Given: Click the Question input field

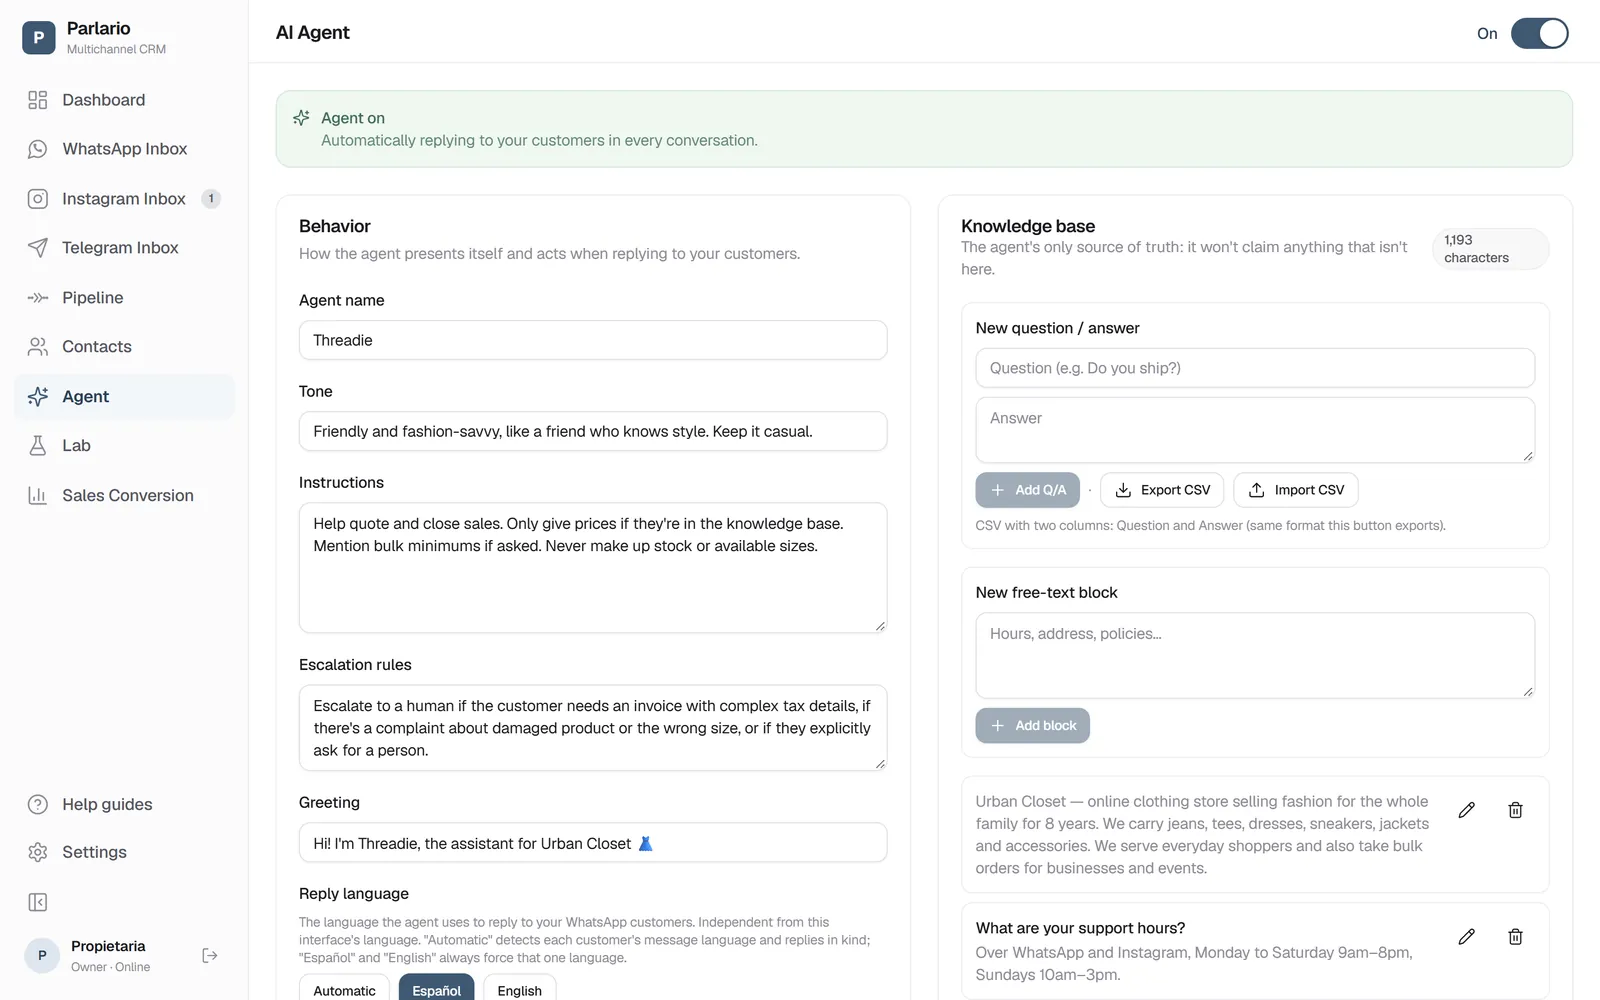Looking at the screenshot, I should [1255, 368].
